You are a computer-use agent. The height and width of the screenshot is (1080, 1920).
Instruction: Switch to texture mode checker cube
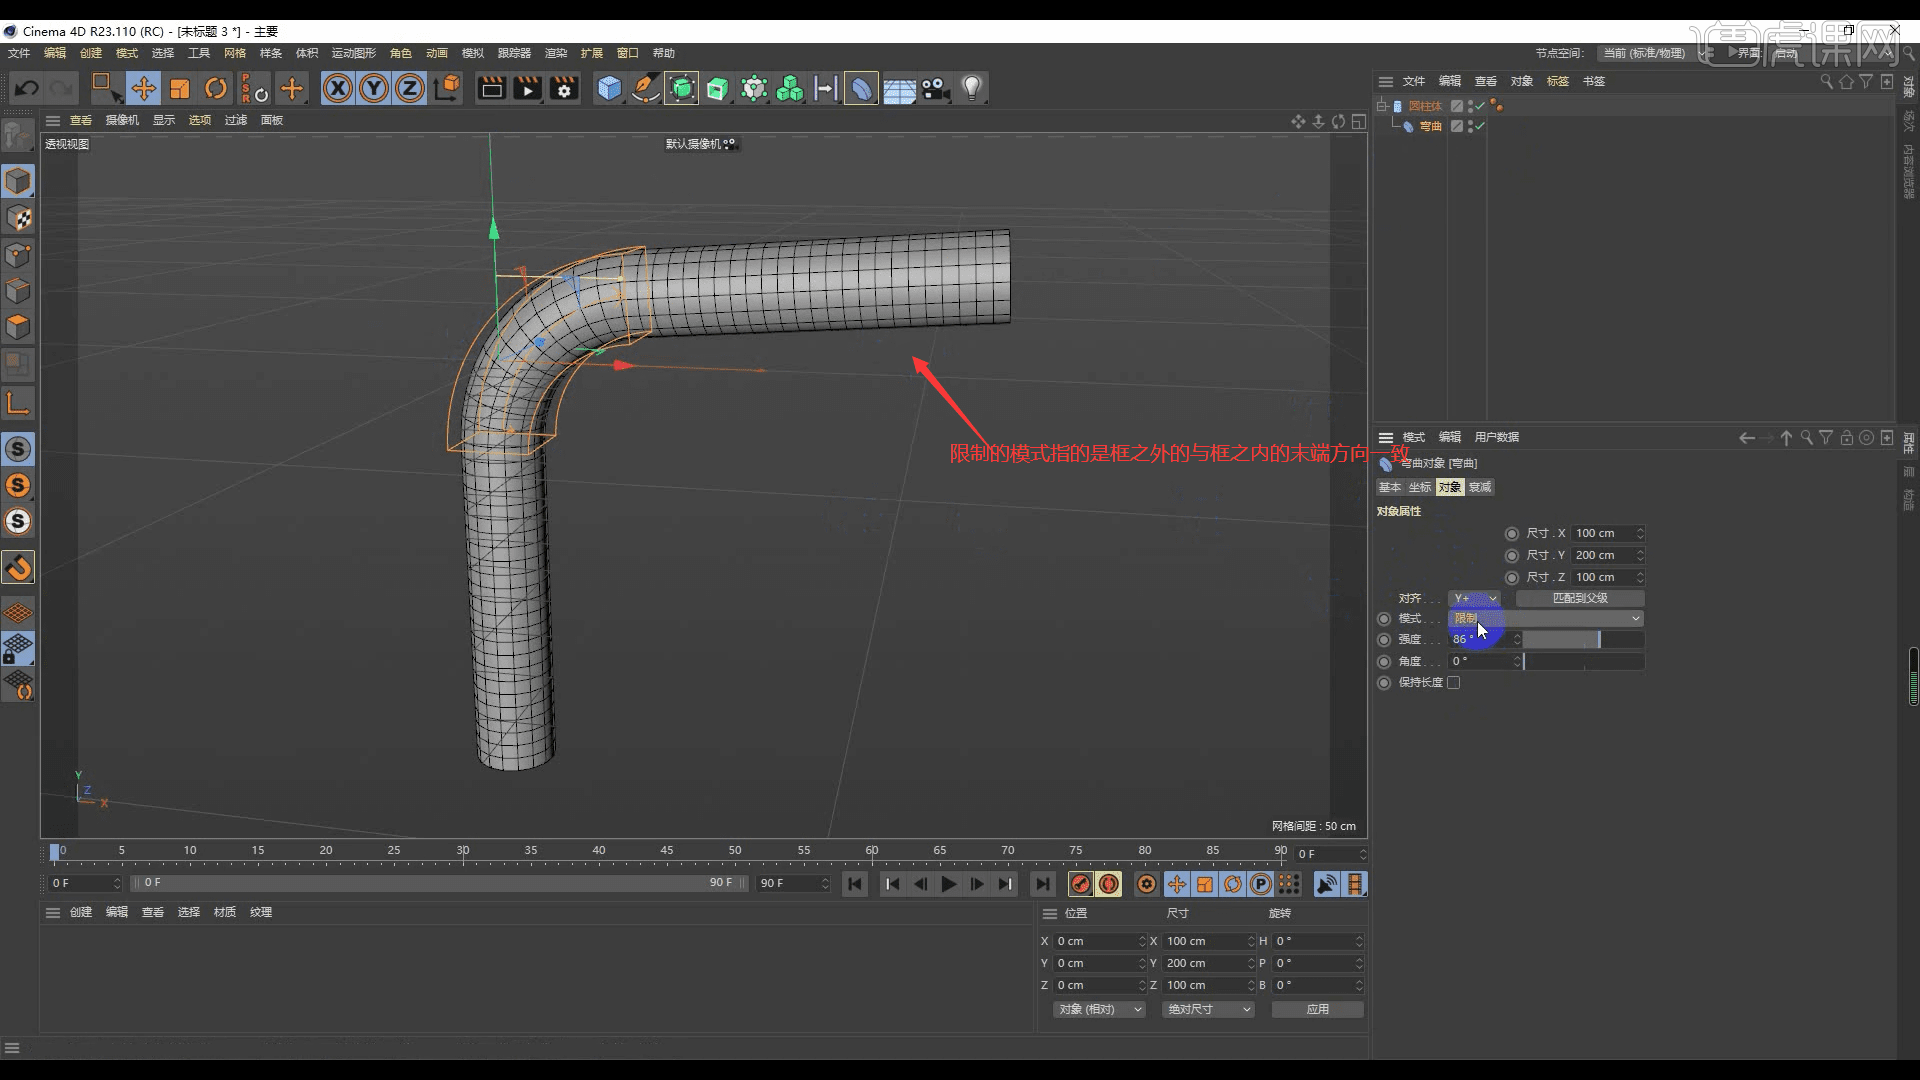point(18,218)
